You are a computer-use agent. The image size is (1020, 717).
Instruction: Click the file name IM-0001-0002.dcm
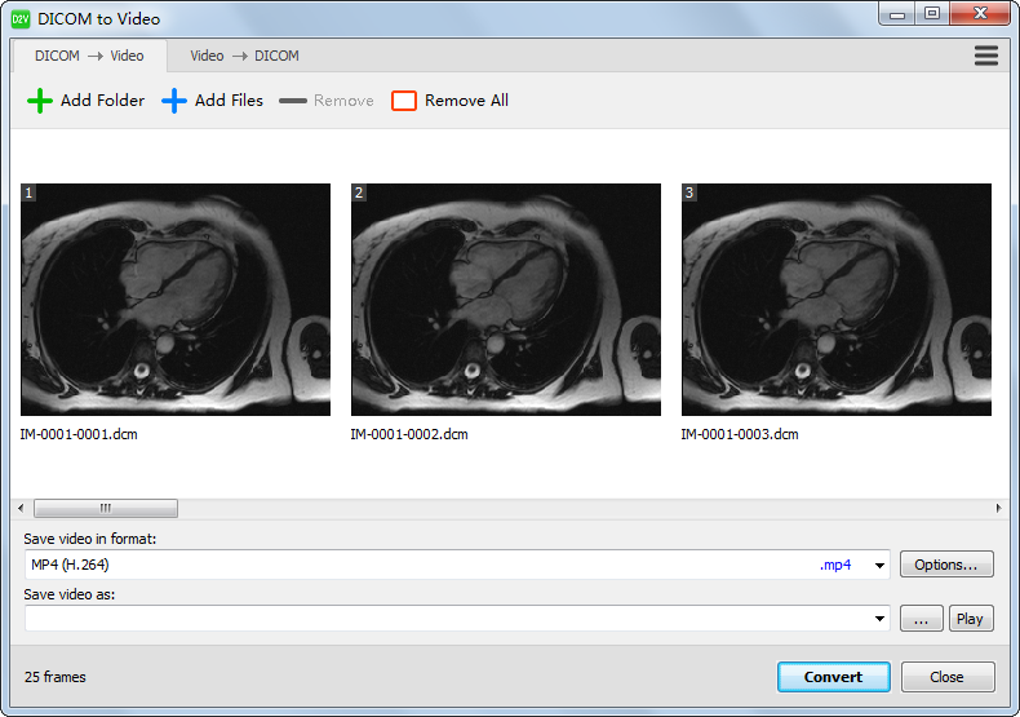pos(409,434)
